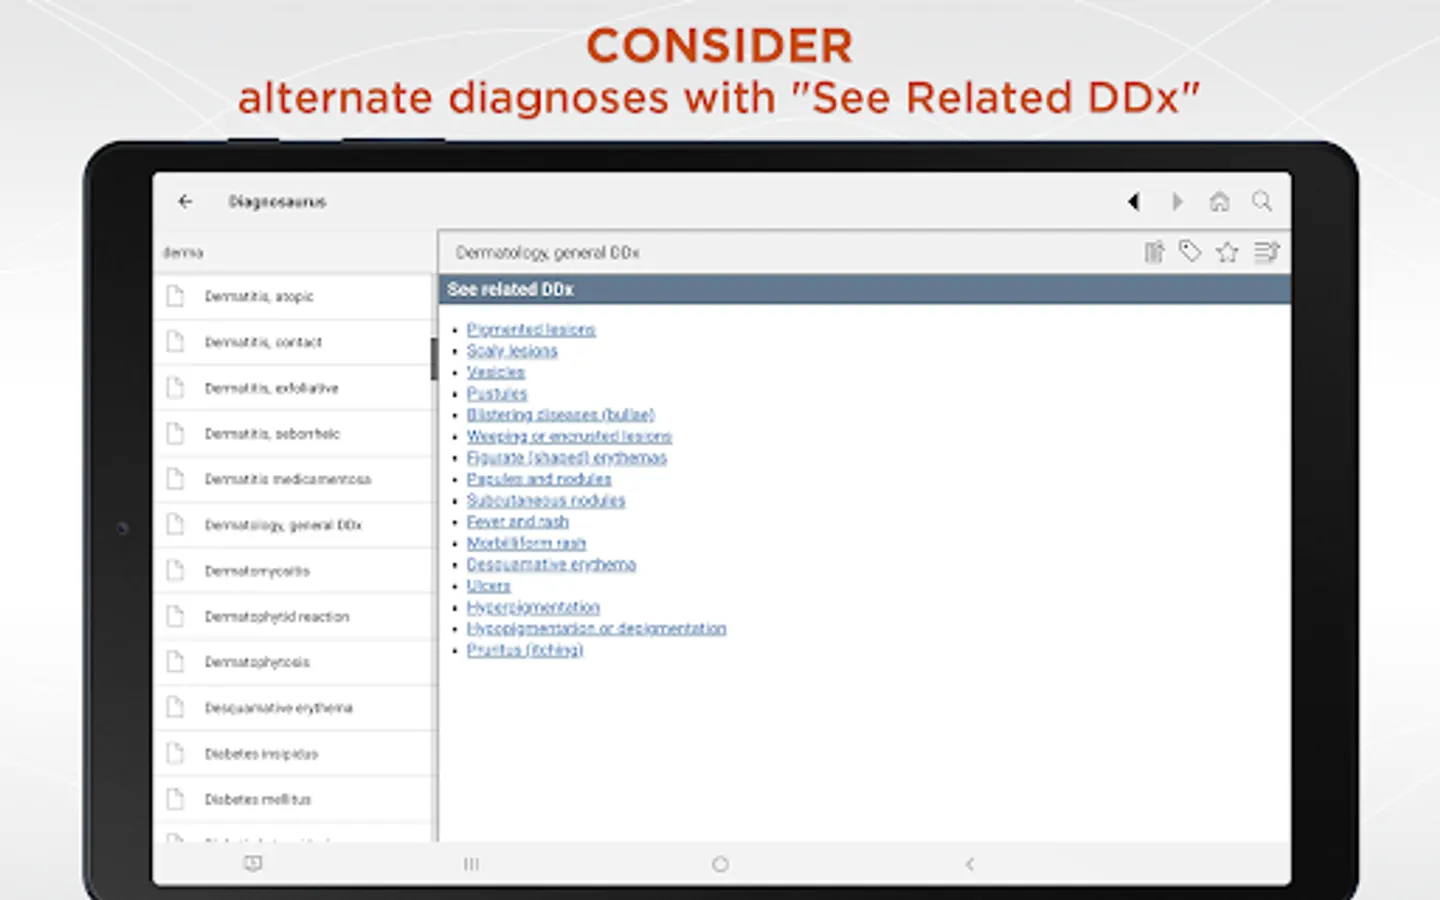
Task: Click in the search field containing 'derma'
Action: pos(294,253)
